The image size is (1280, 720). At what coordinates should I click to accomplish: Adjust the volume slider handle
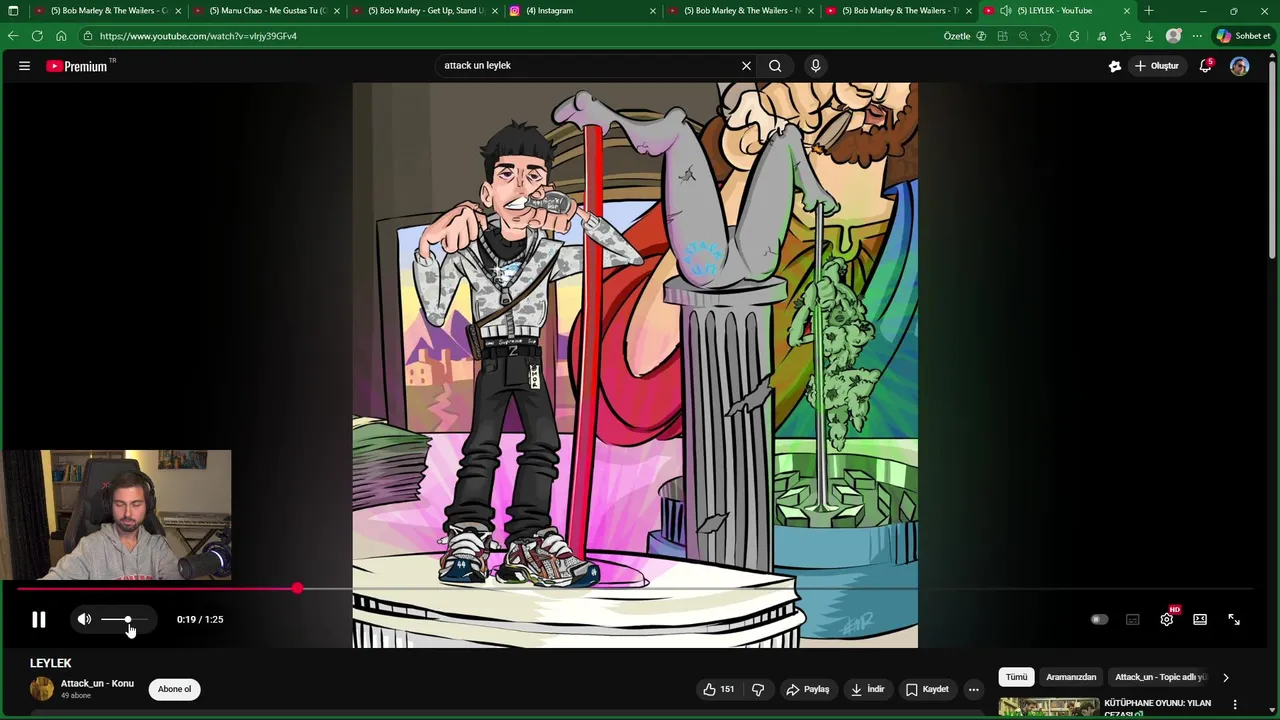(x=128, y=620)
